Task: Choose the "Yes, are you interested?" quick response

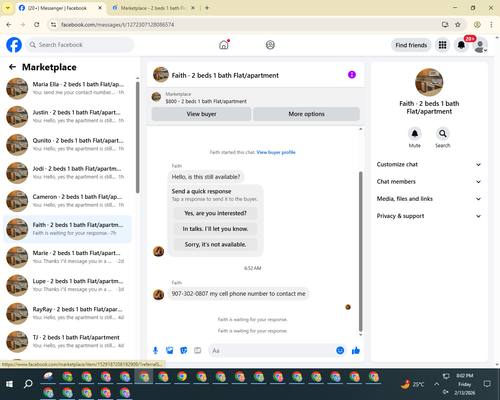Action: (x=215, y=213)
